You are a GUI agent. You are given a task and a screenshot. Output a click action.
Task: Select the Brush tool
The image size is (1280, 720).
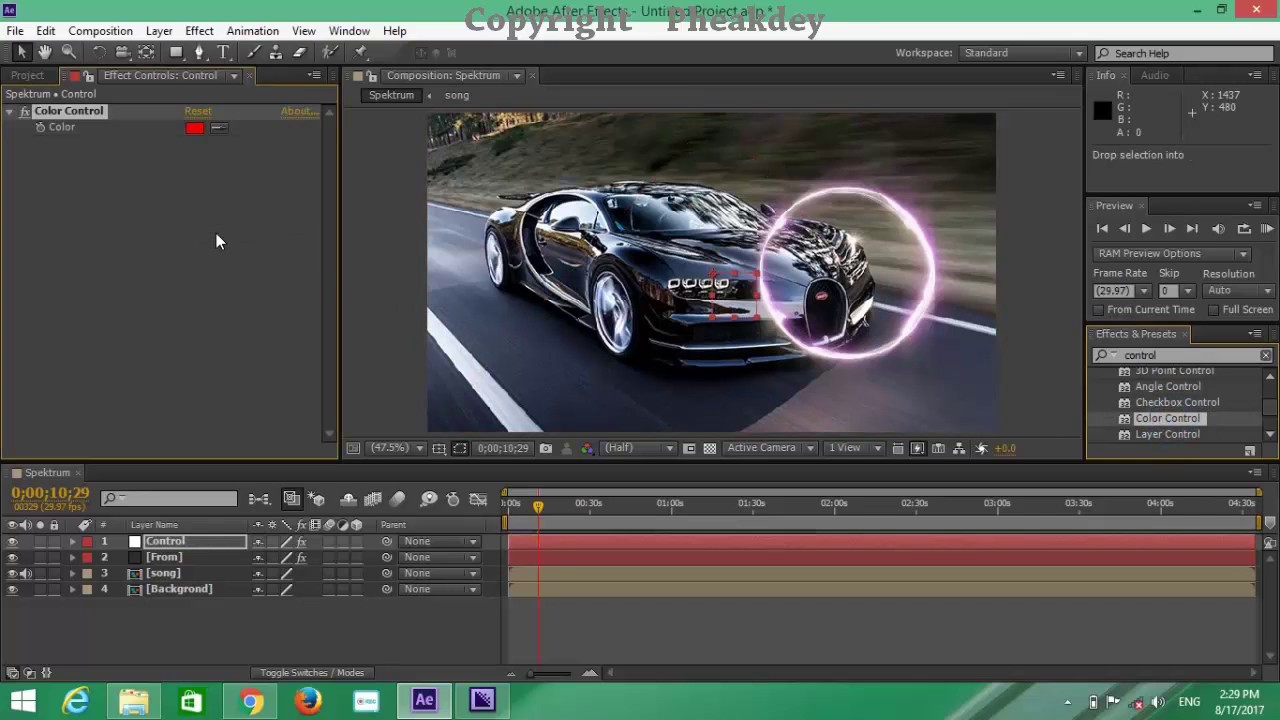click(x=254, y=52)
